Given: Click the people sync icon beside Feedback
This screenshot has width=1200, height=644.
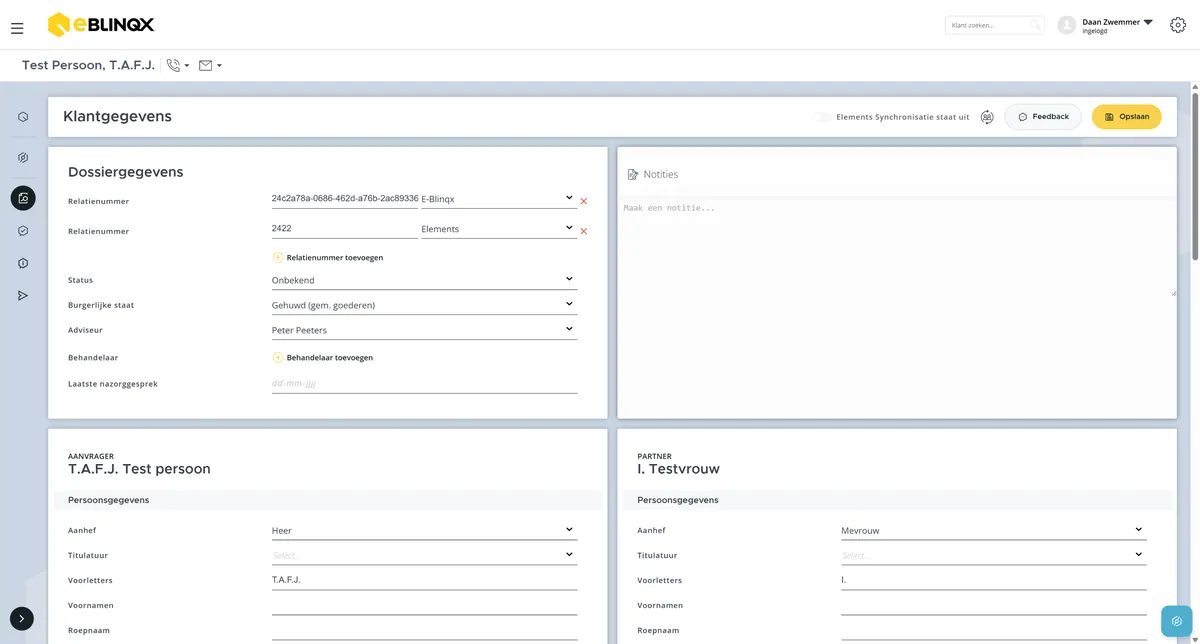Looking at the screenshot, I should tap(987, 117).
